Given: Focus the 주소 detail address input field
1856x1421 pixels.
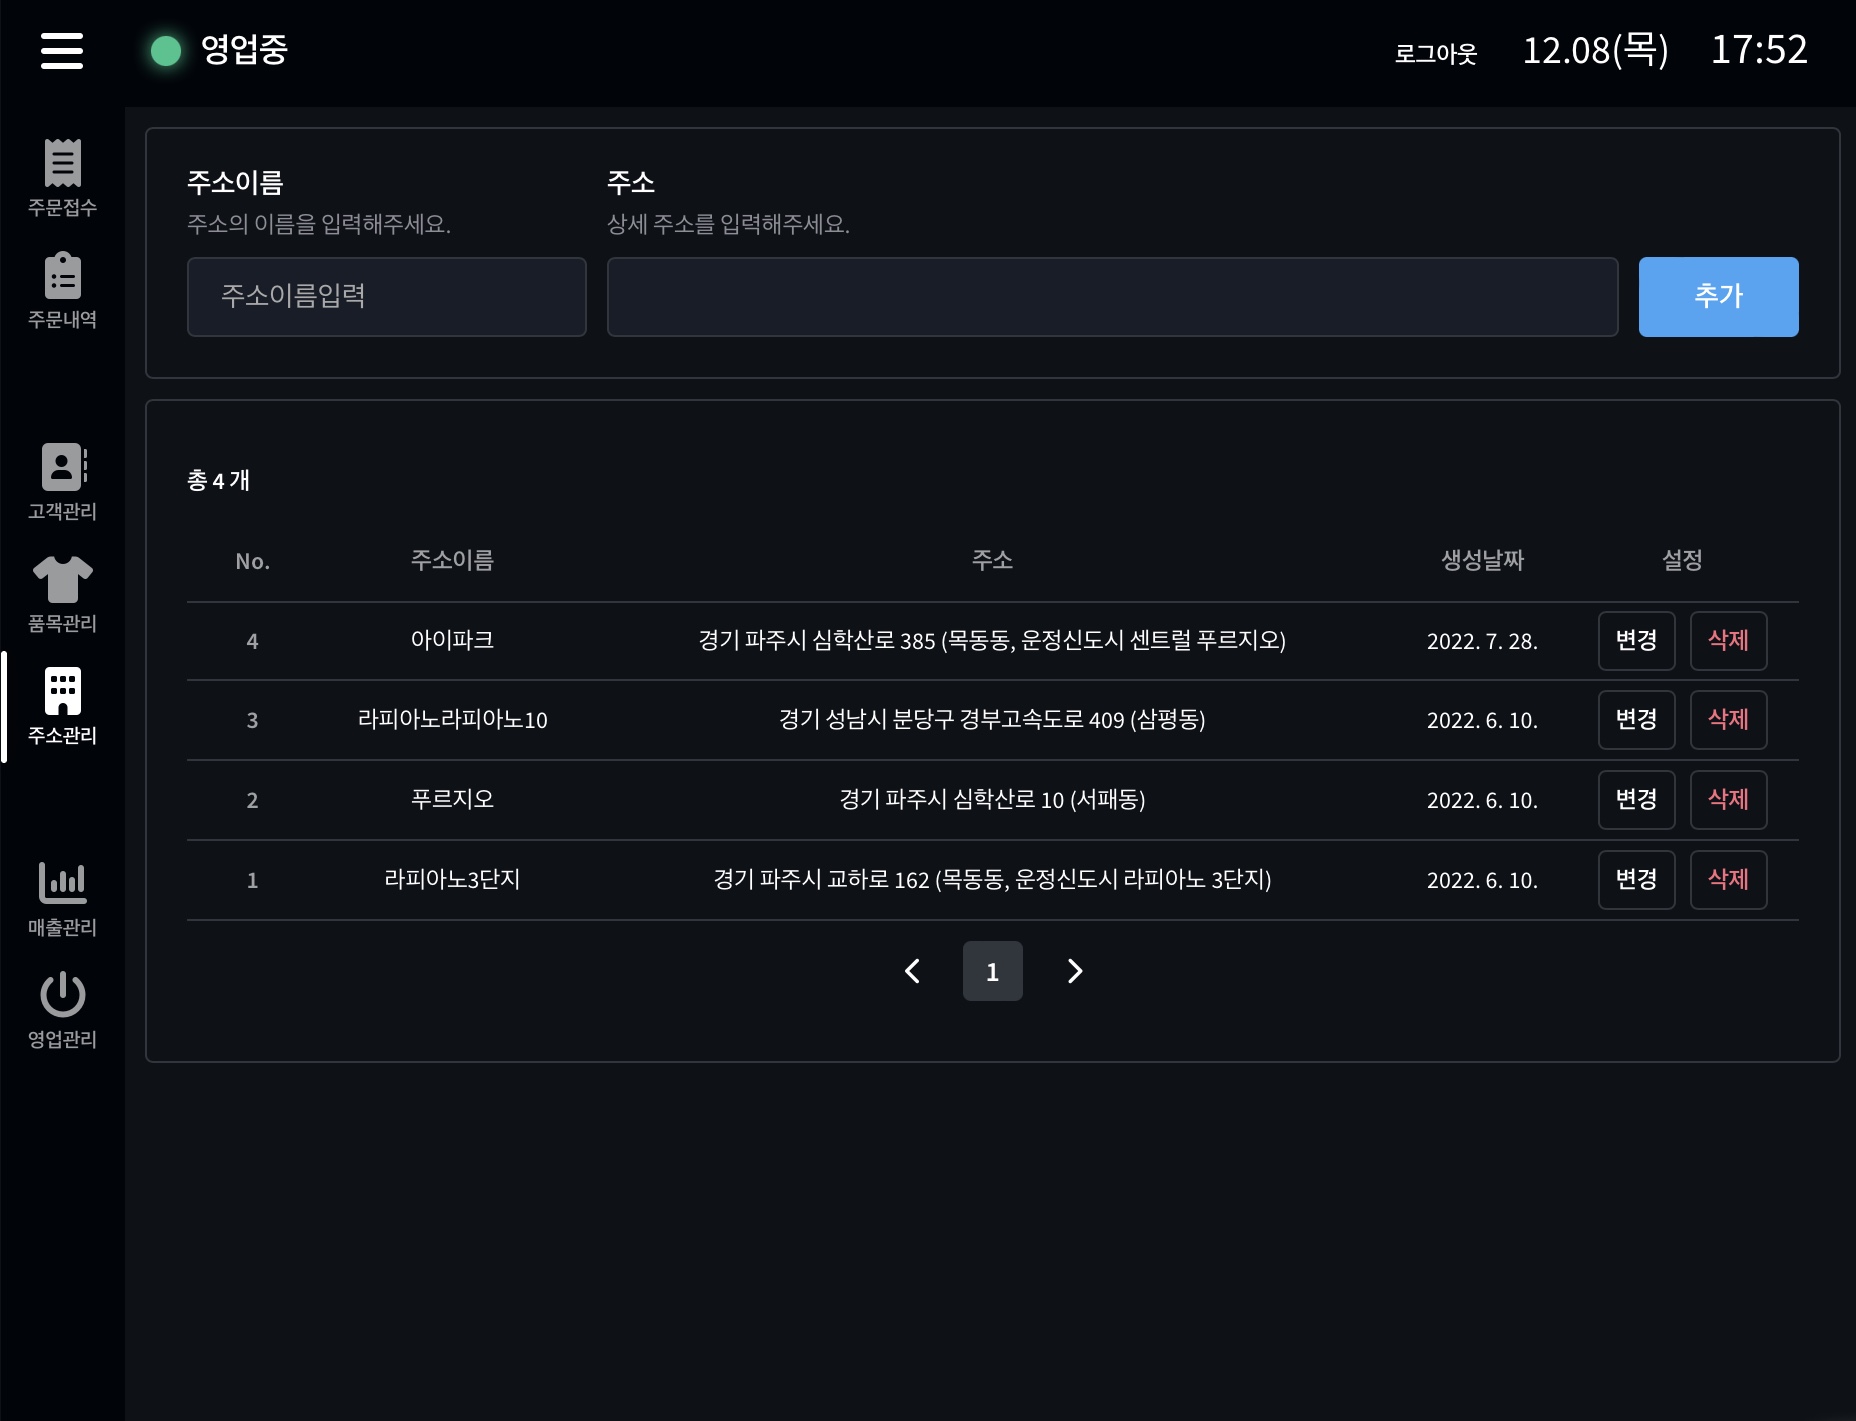Looking at the screenshot, I should [1112, 297].
